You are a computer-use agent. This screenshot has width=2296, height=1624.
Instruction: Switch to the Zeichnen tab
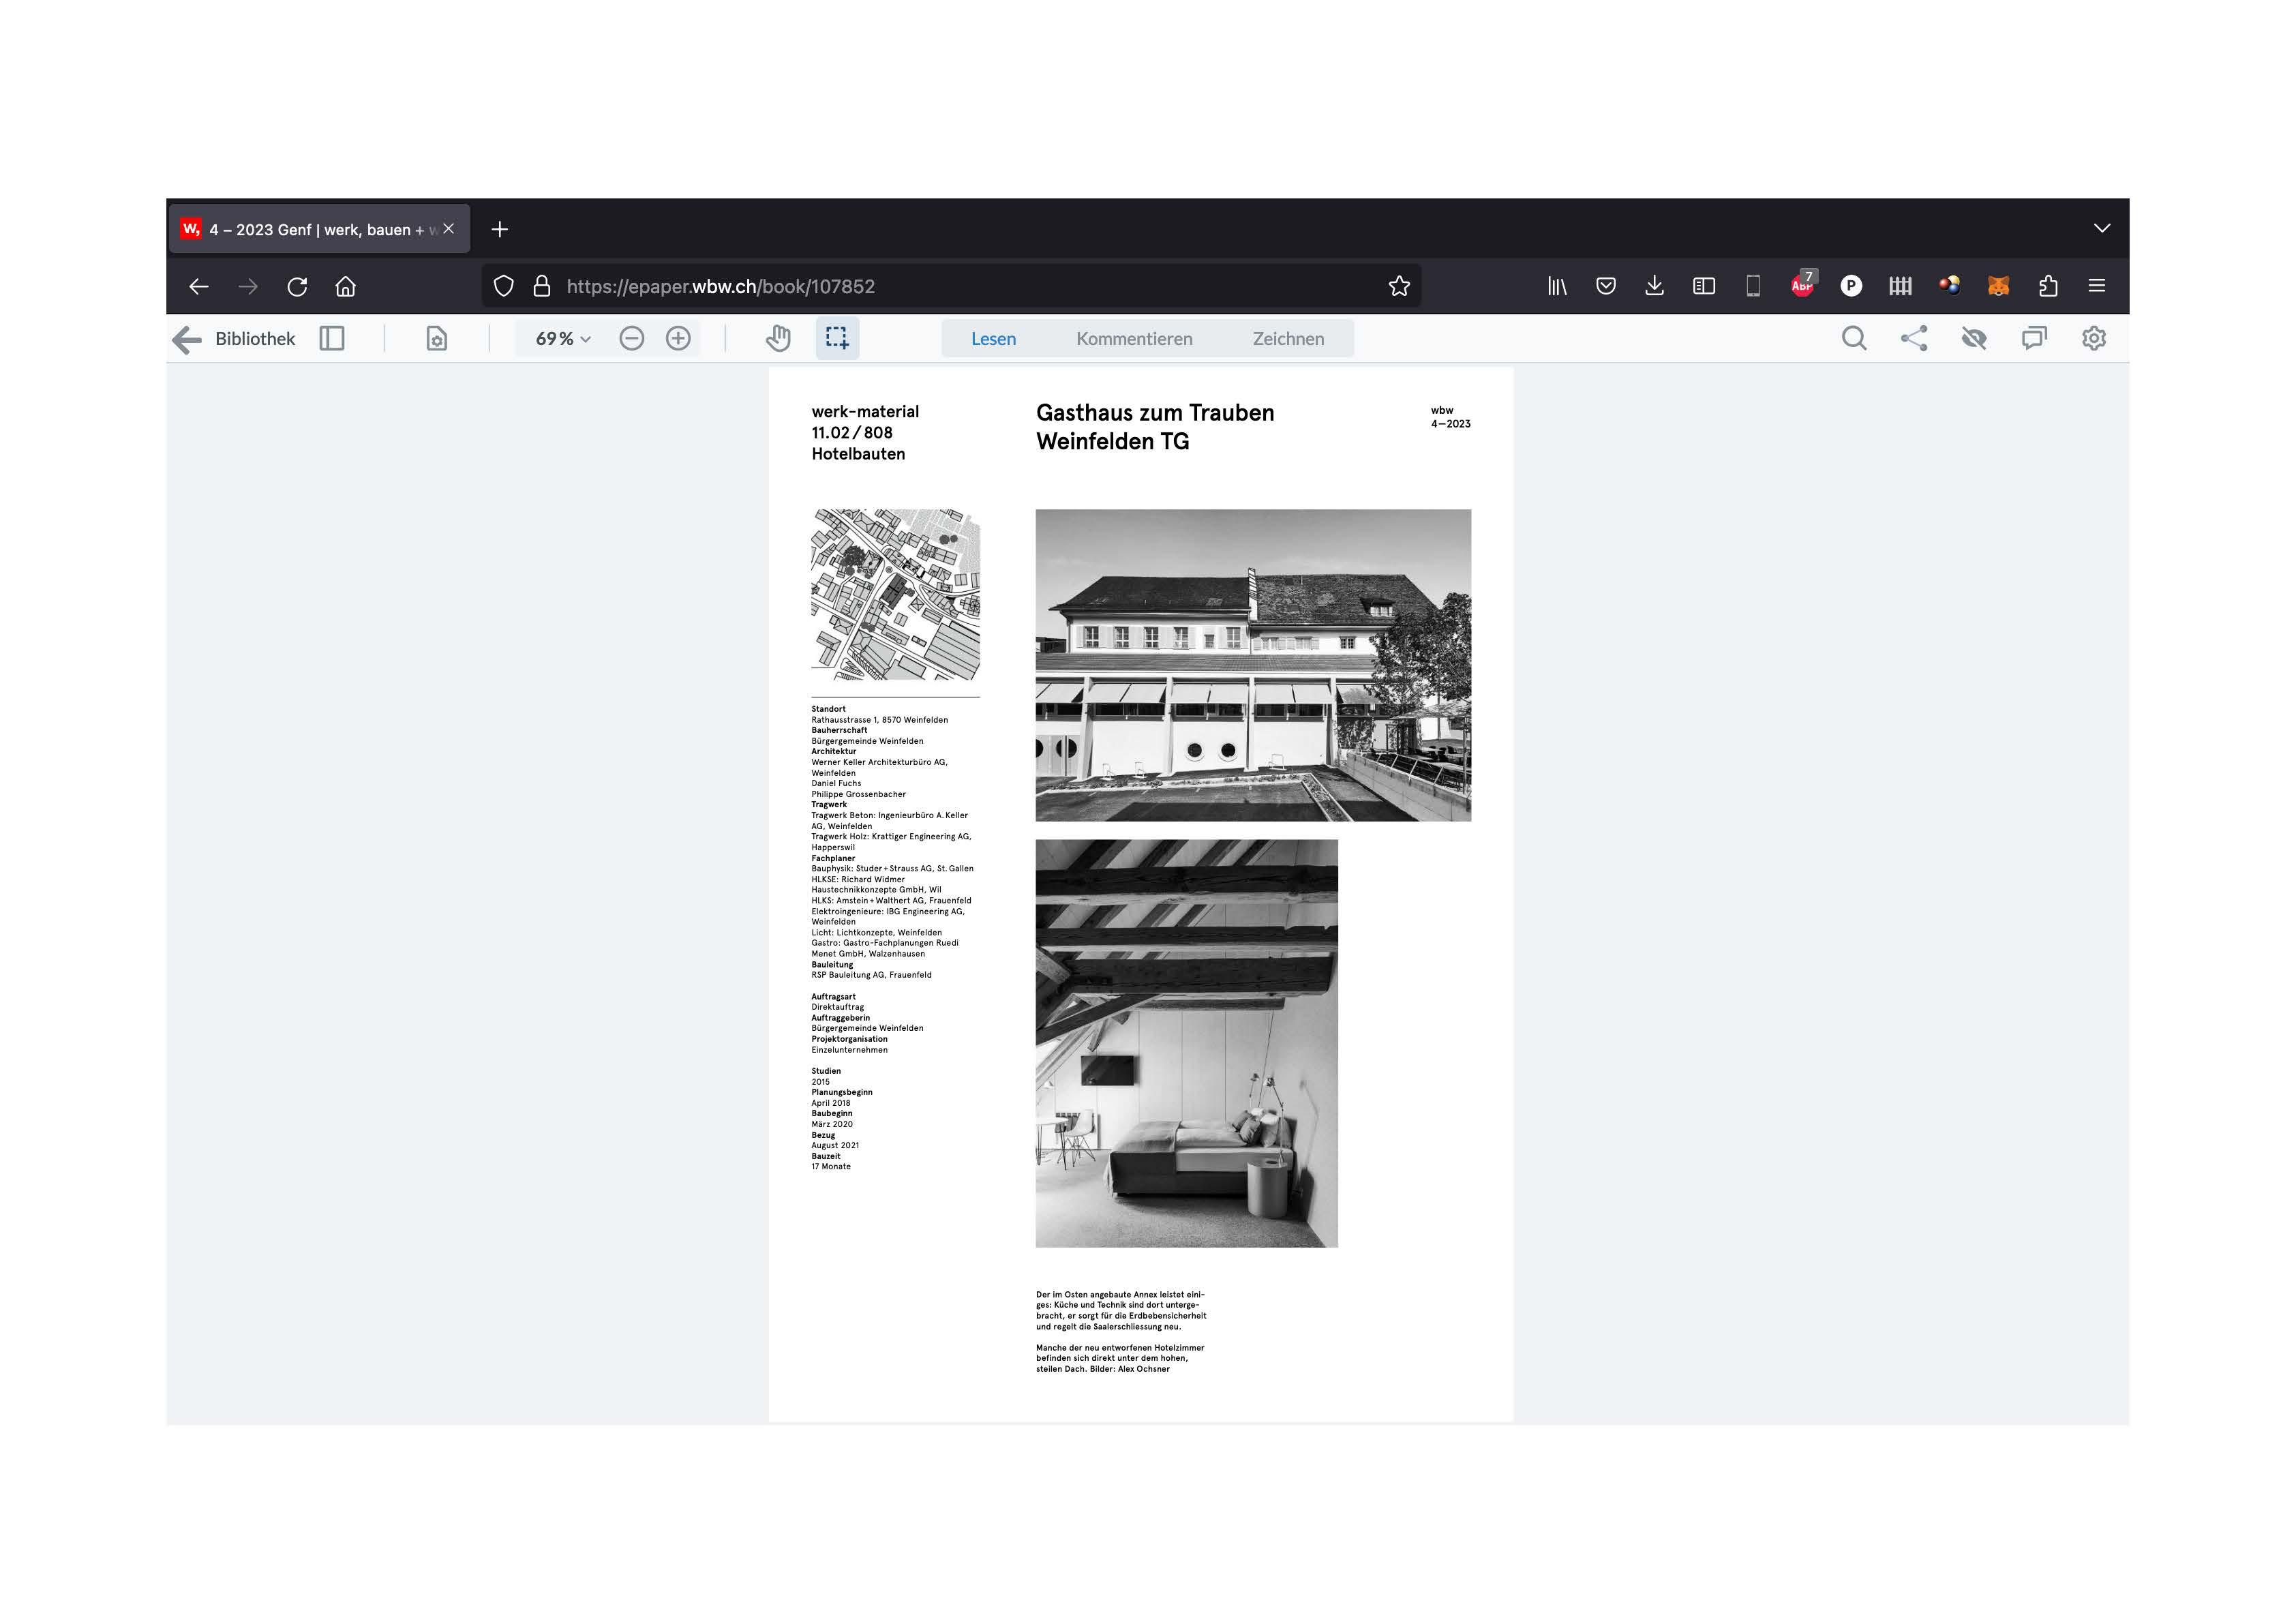pyautogui.click(x=1288, y=339)
